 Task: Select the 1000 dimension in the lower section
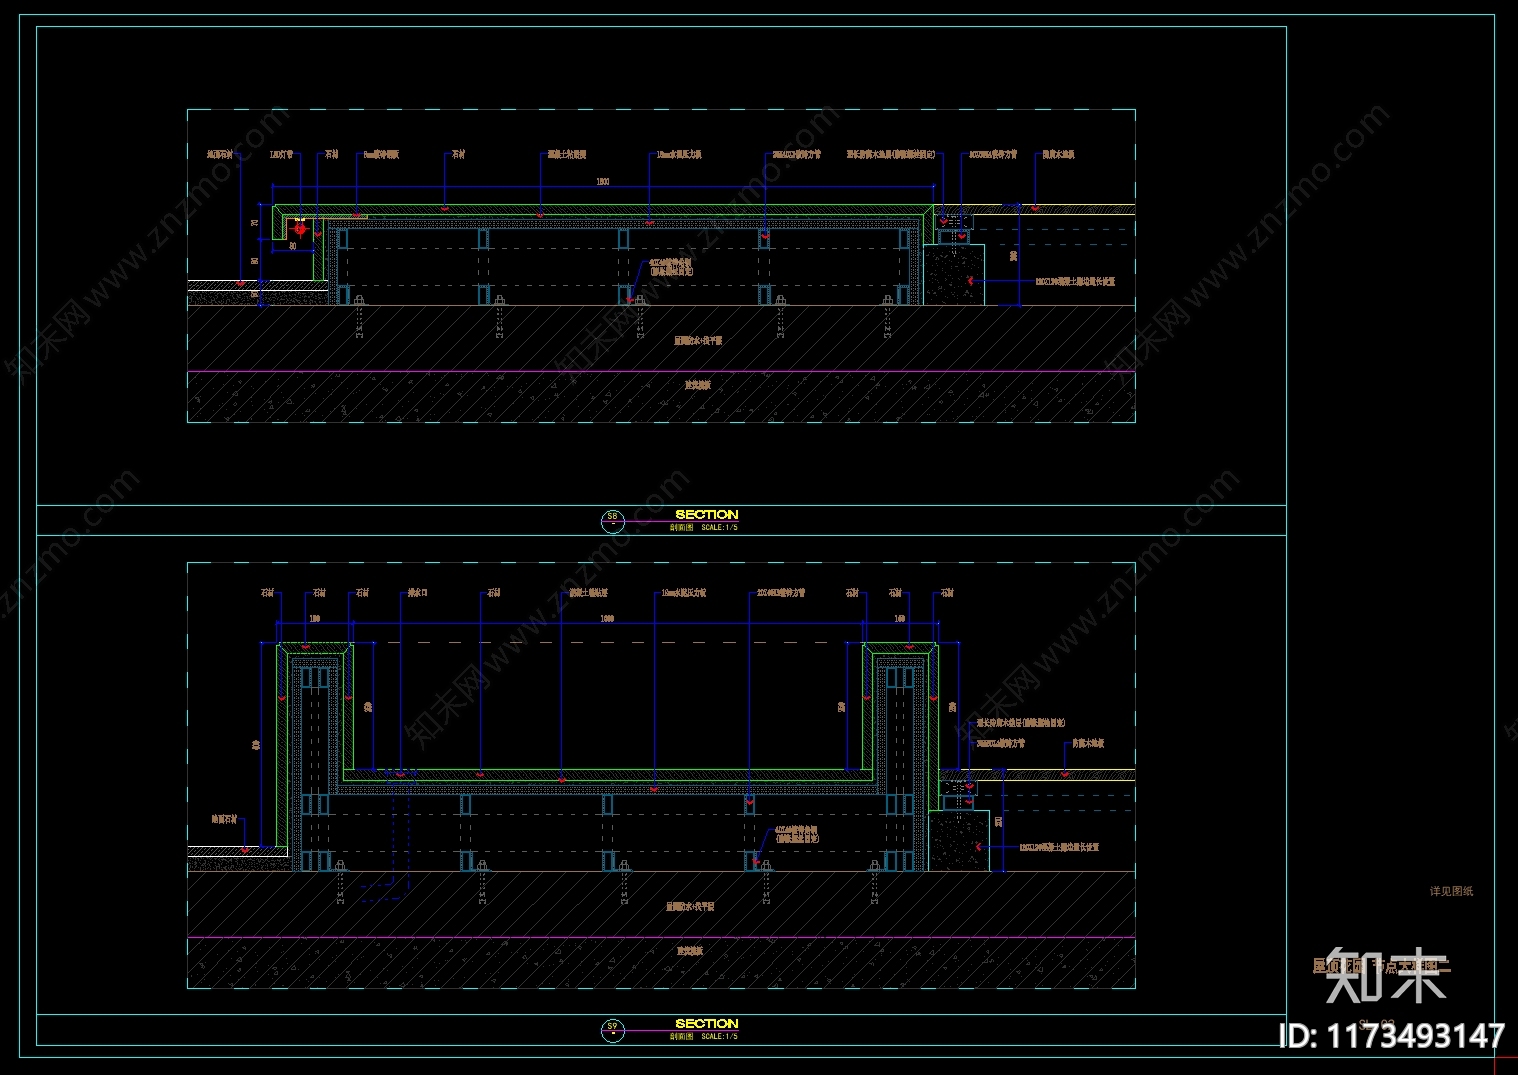click(607, 619)
